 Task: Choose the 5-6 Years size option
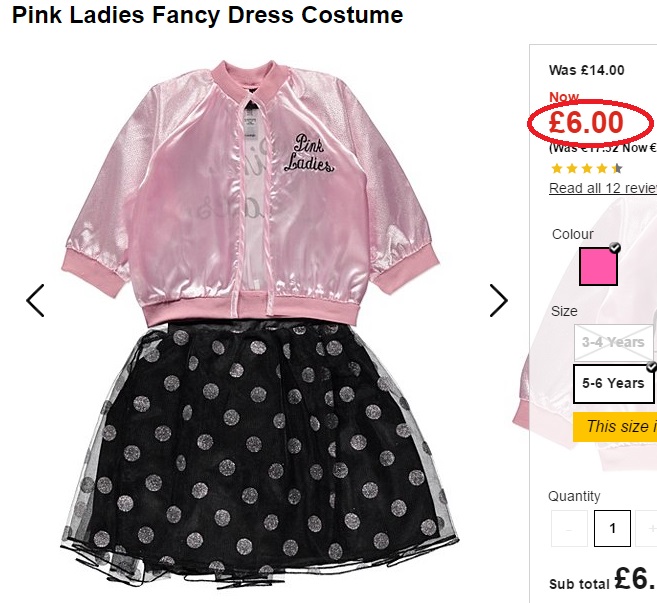(613, 383)
